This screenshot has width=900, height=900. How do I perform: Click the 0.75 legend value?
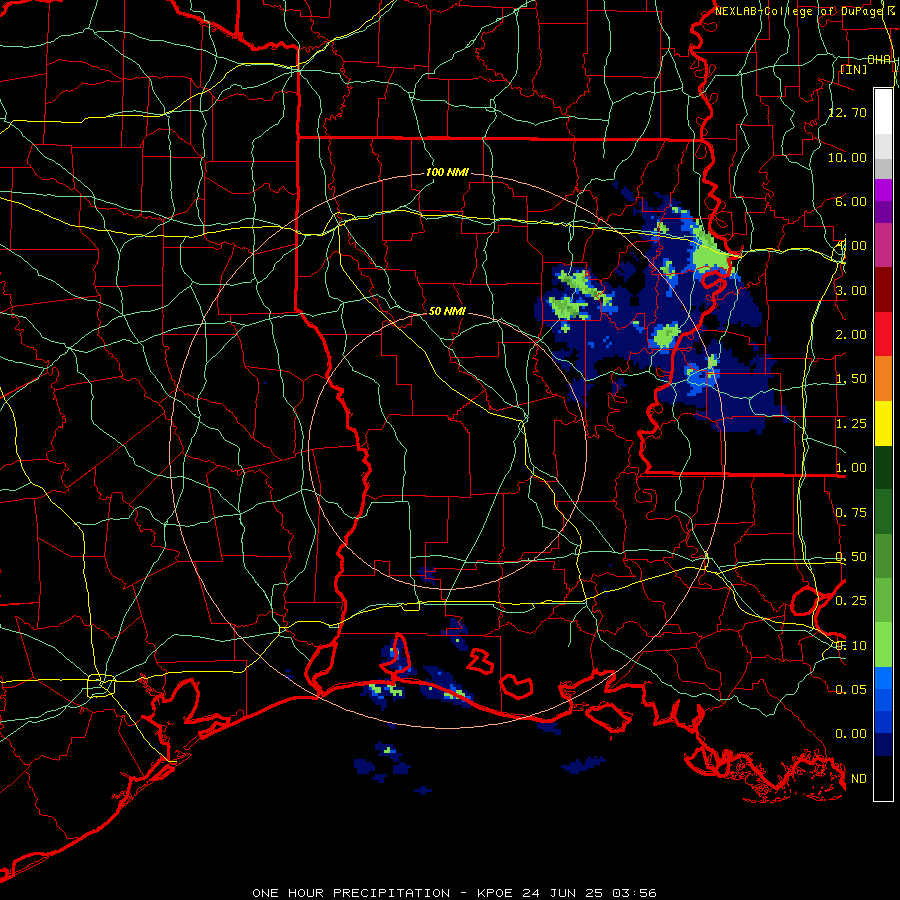pyautogui.click(x=851, y=513)
